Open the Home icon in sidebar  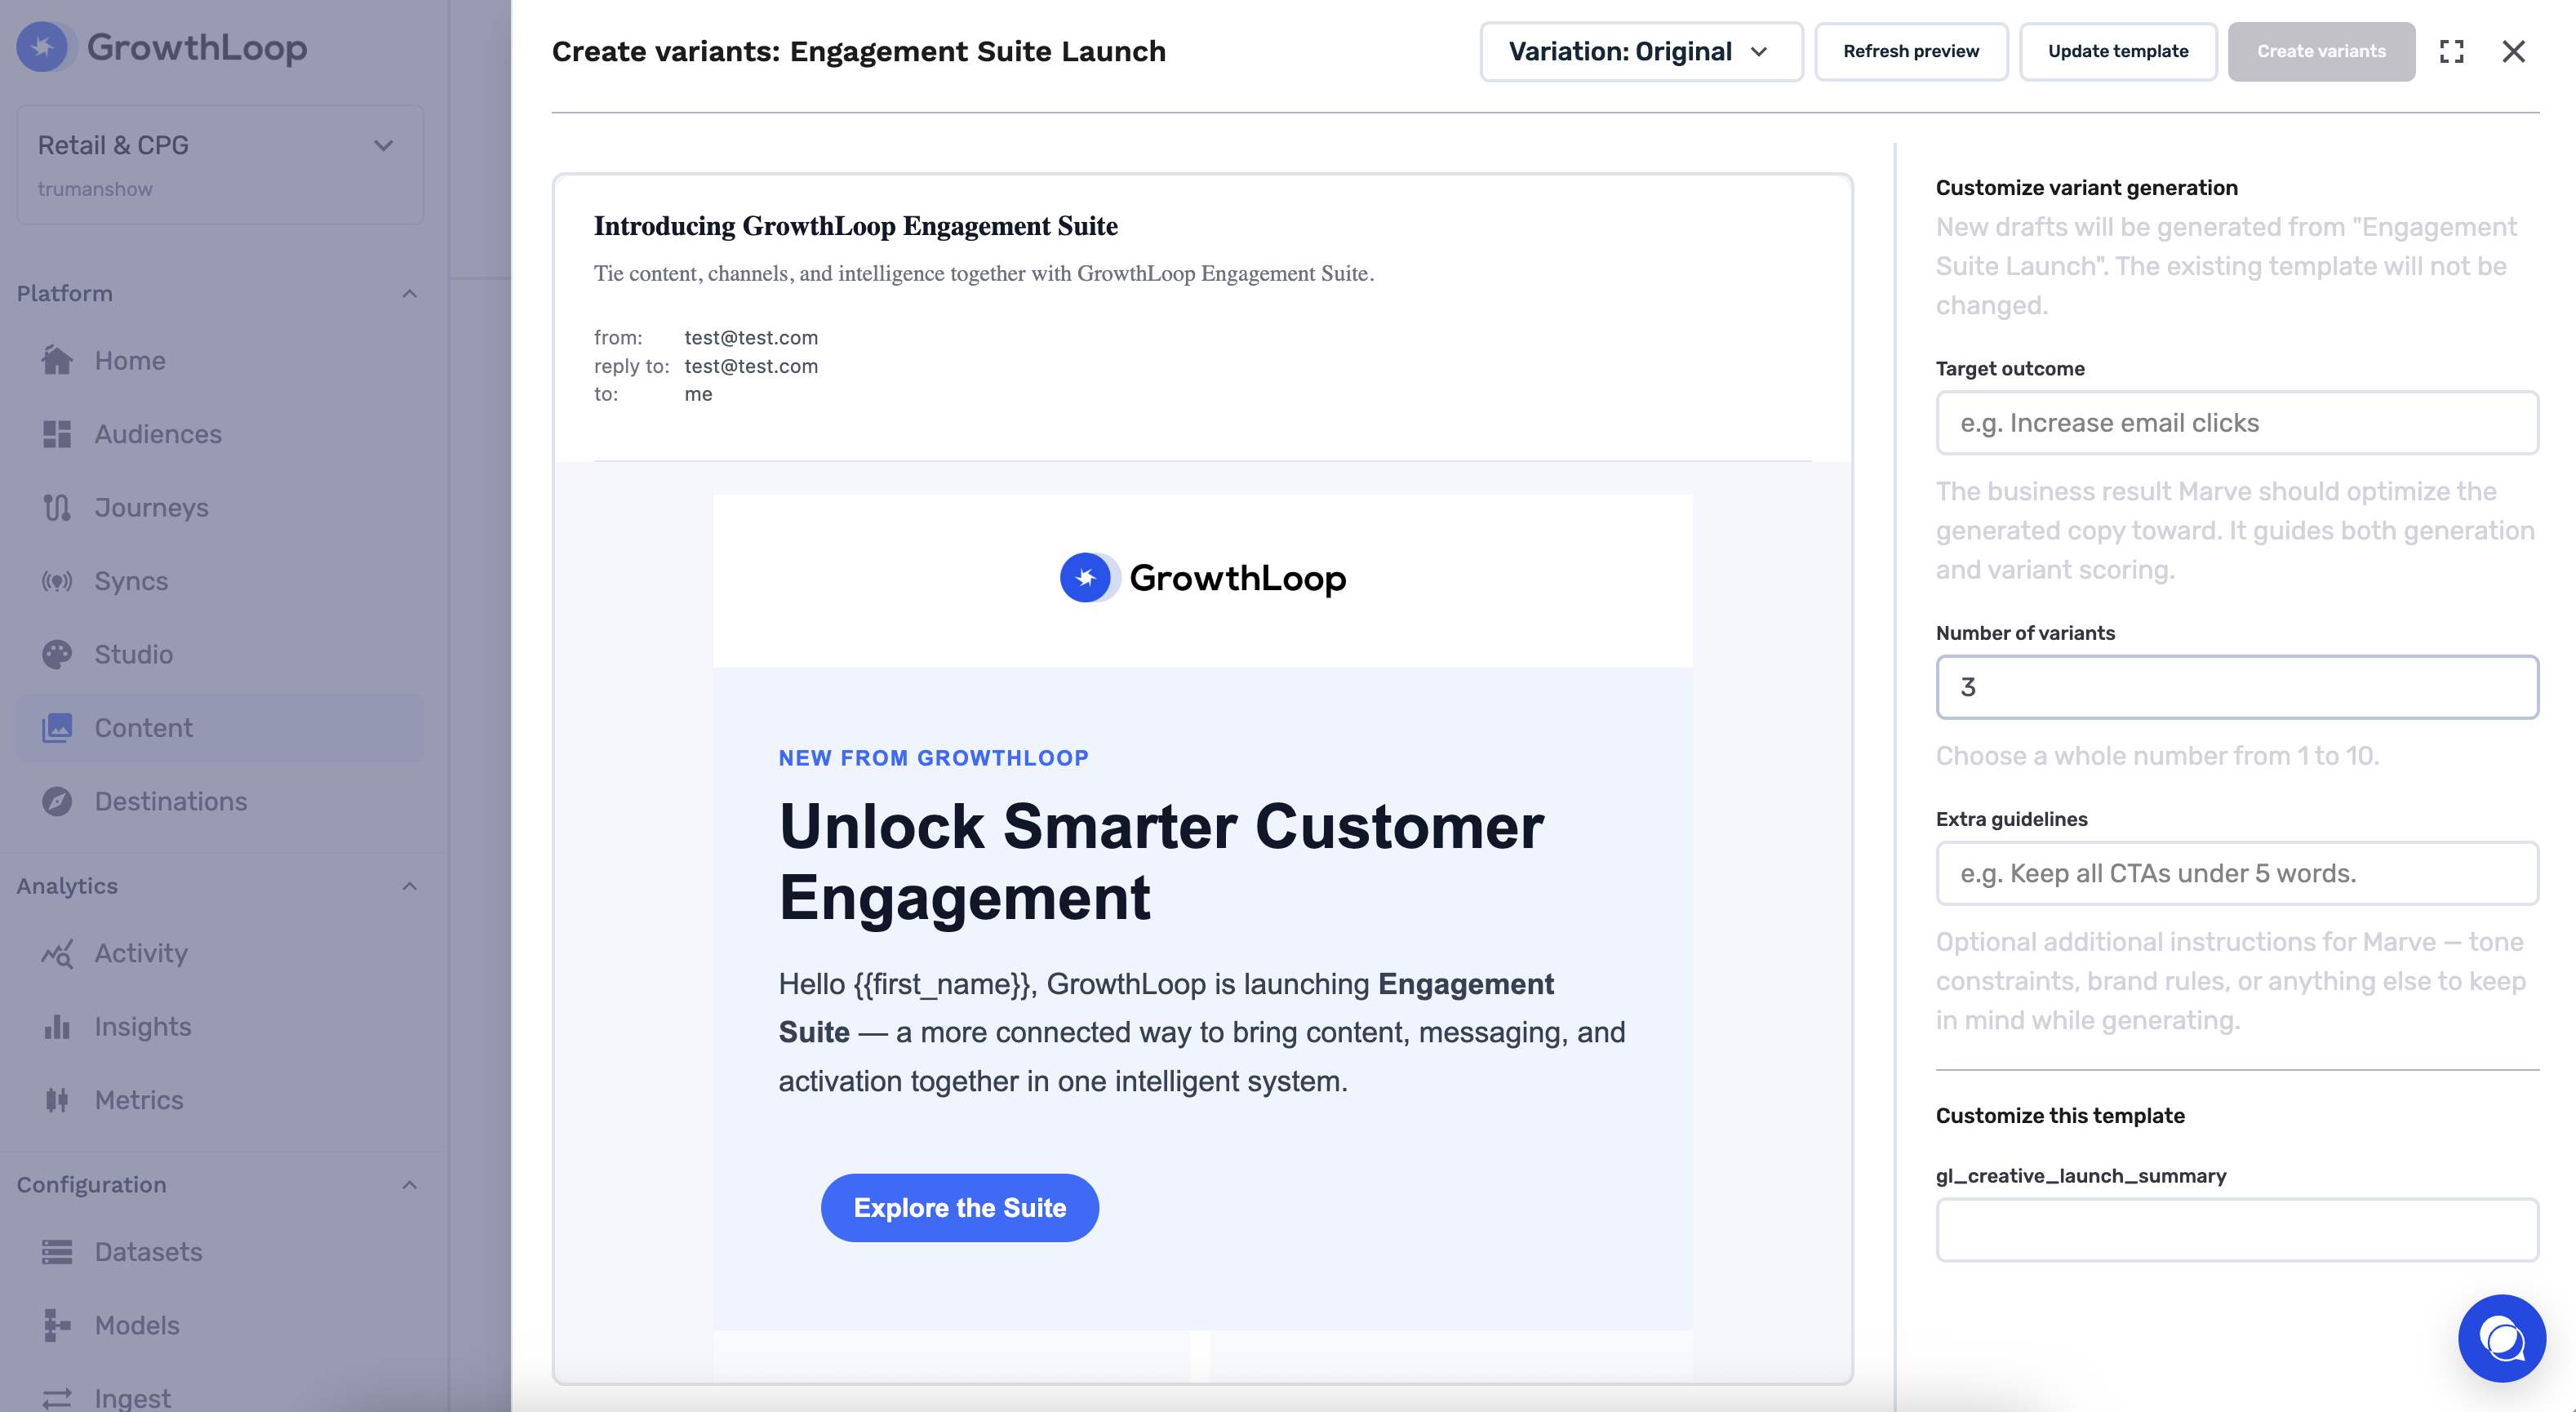tap(57, 360)
